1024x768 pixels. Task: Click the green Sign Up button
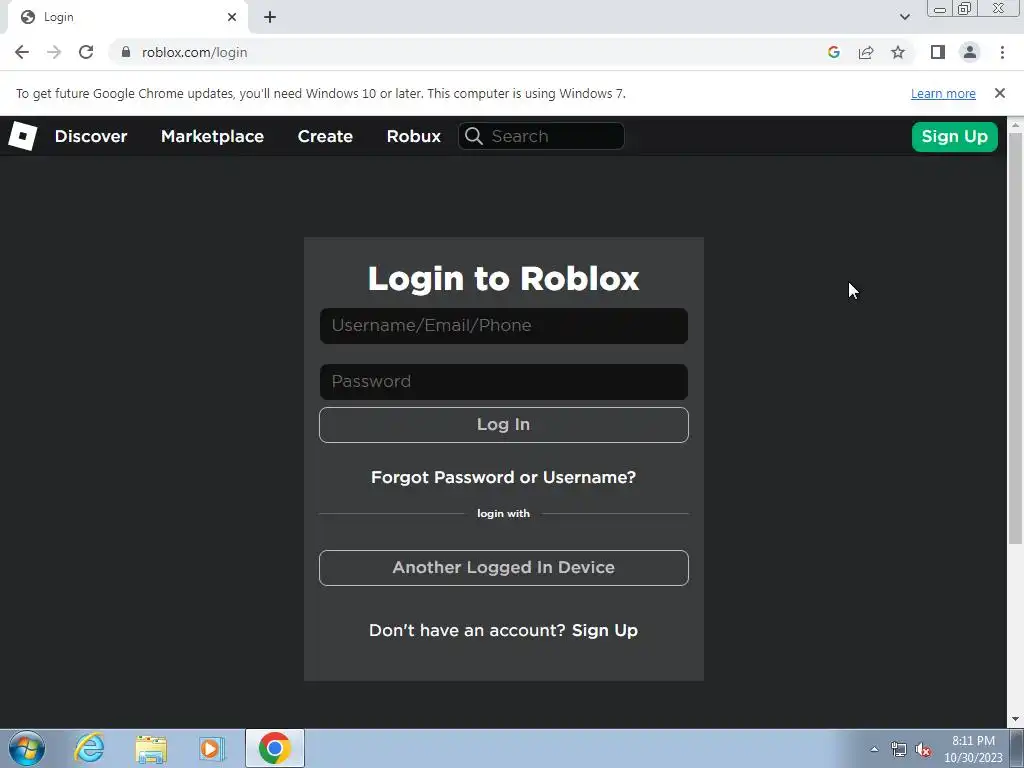pyautogui.click(x=954, y=136)
